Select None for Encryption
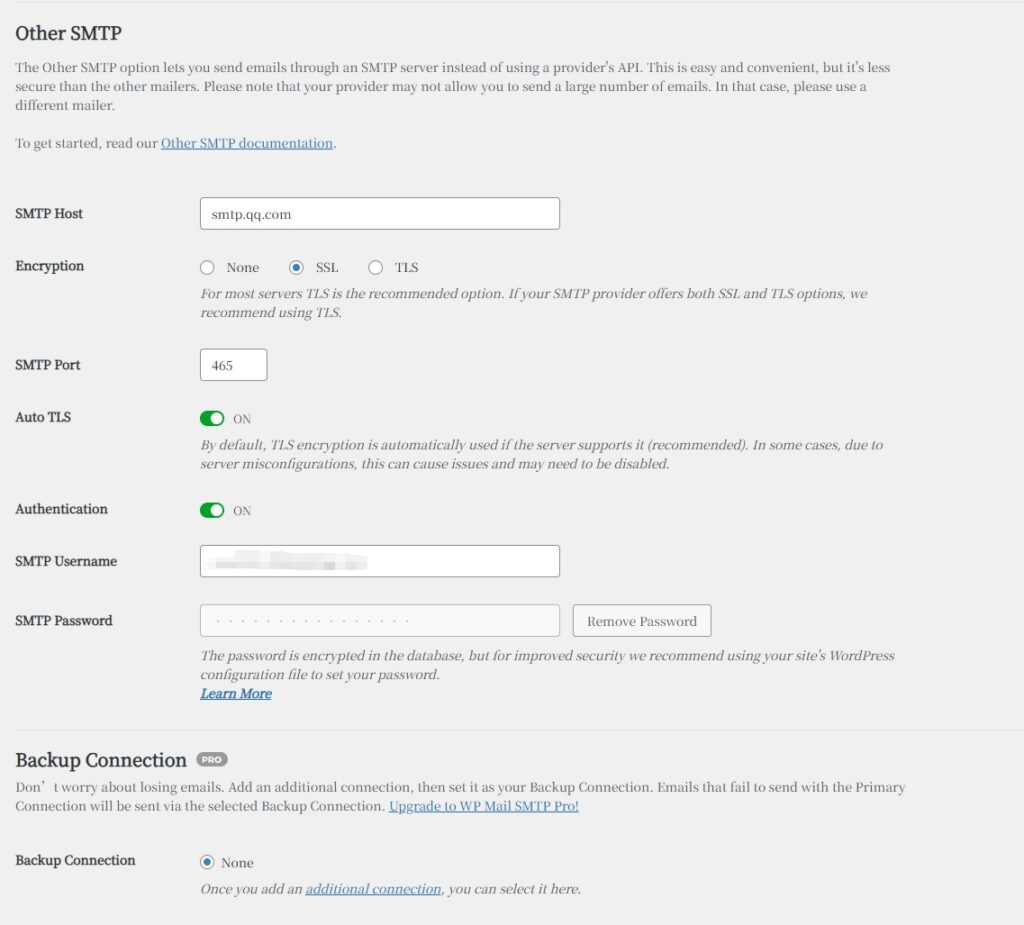Image resolution: width=1024 pixels, height=925 pixels. point(207,268)
